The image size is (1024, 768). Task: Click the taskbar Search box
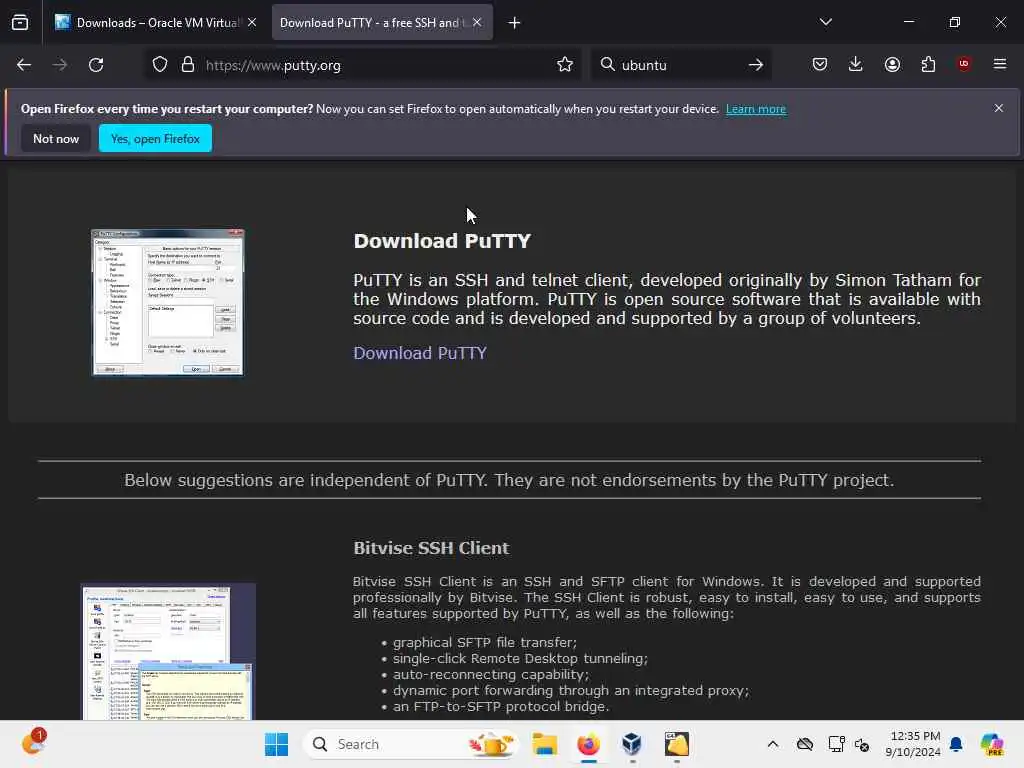point(411,744)
